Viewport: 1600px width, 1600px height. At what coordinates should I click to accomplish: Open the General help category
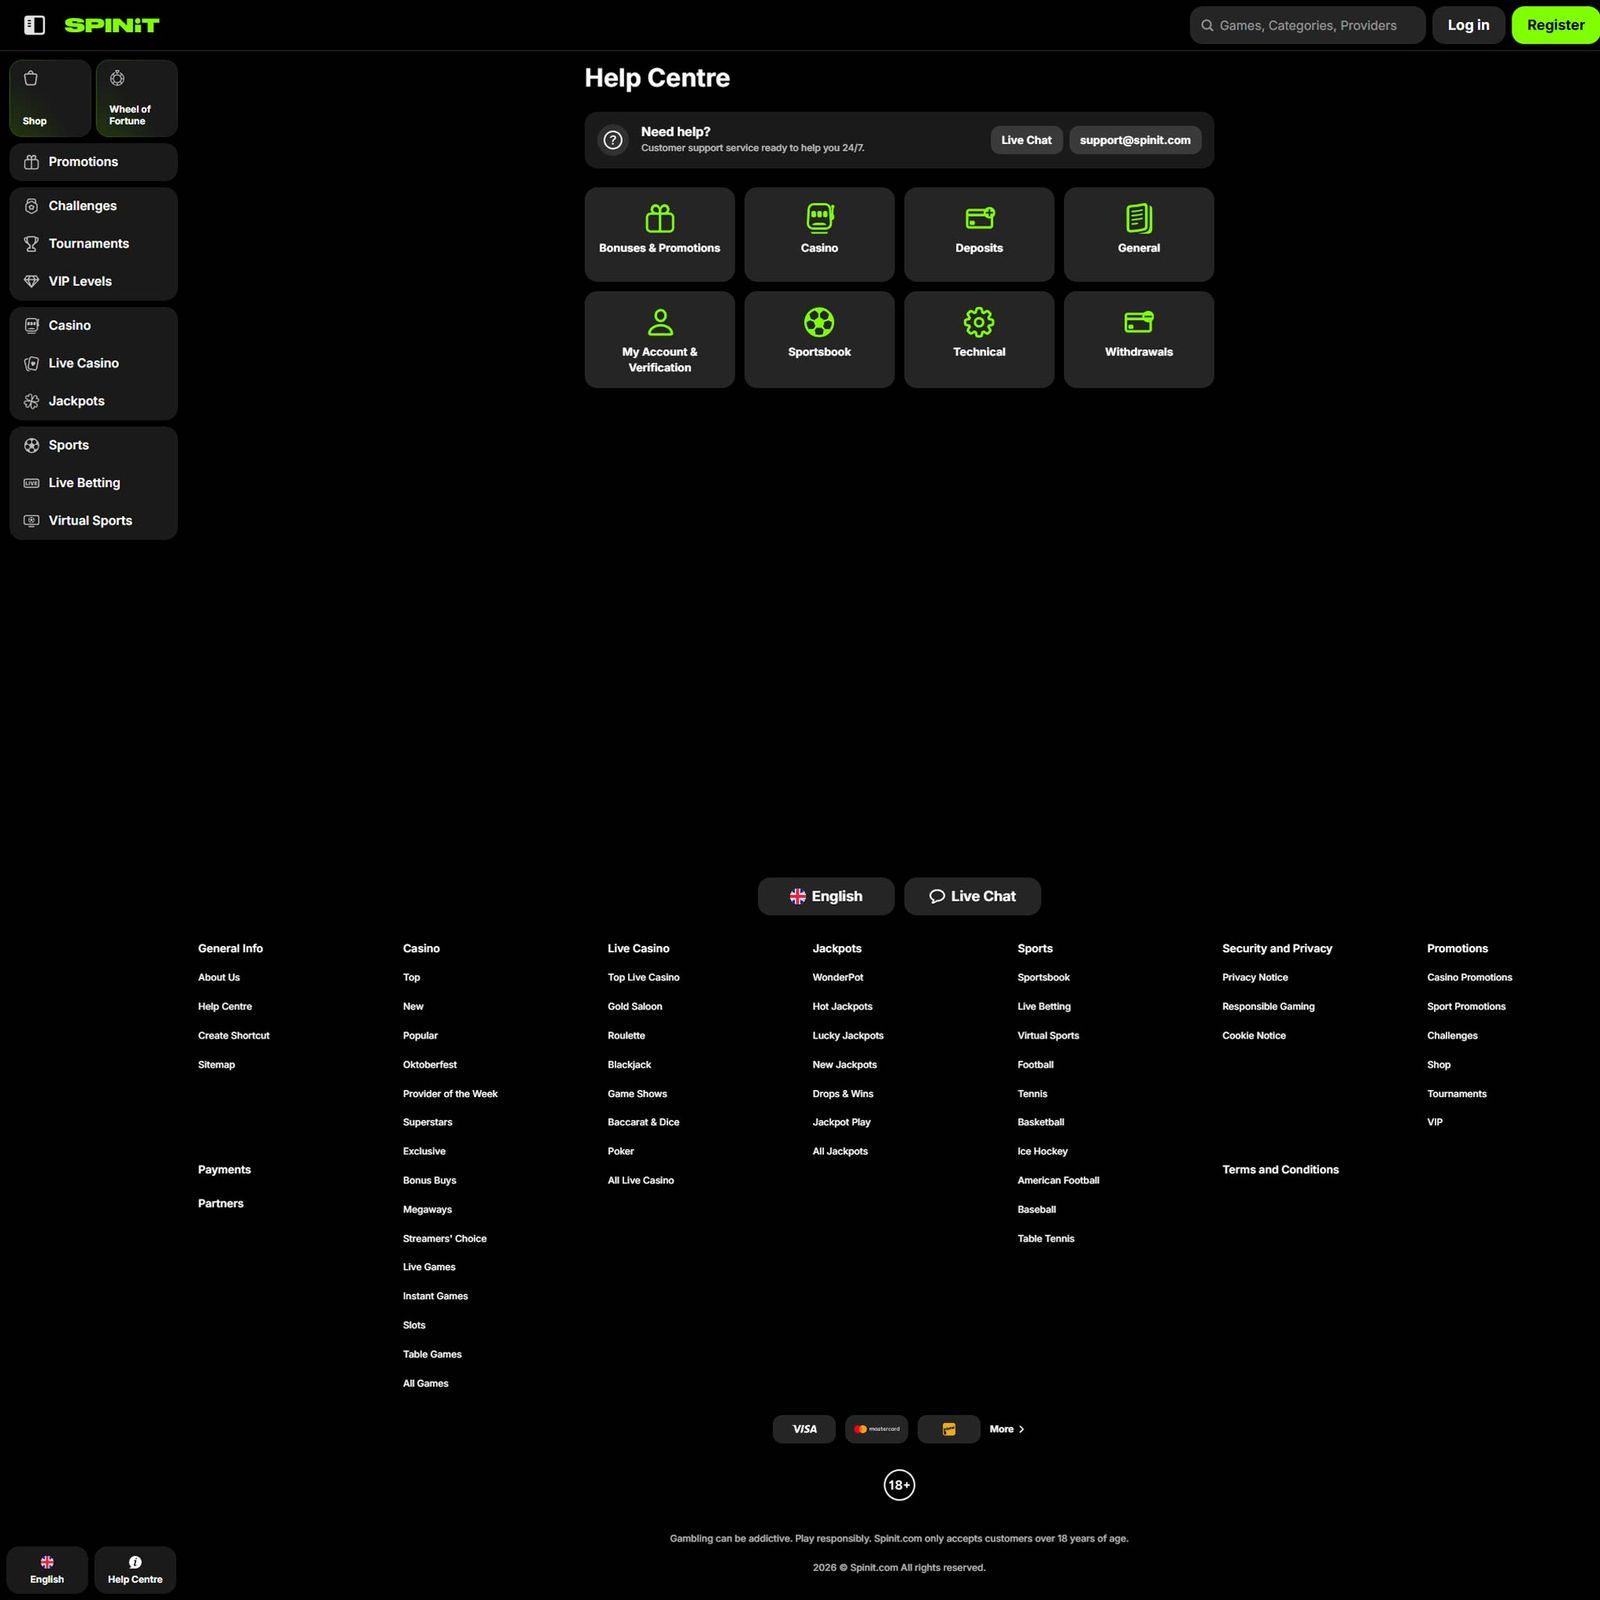1139,234
